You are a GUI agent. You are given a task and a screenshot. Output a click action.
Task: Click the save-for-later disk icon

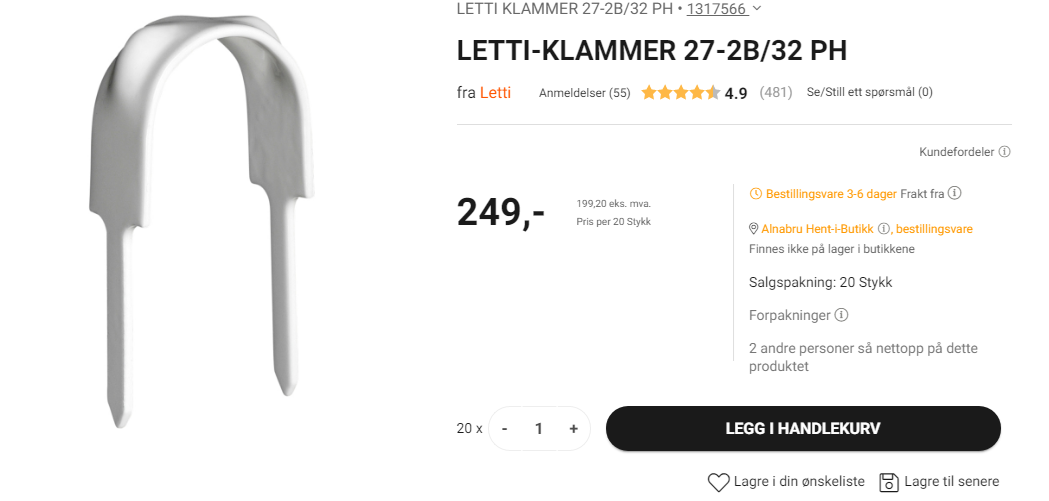pos(888,482)
